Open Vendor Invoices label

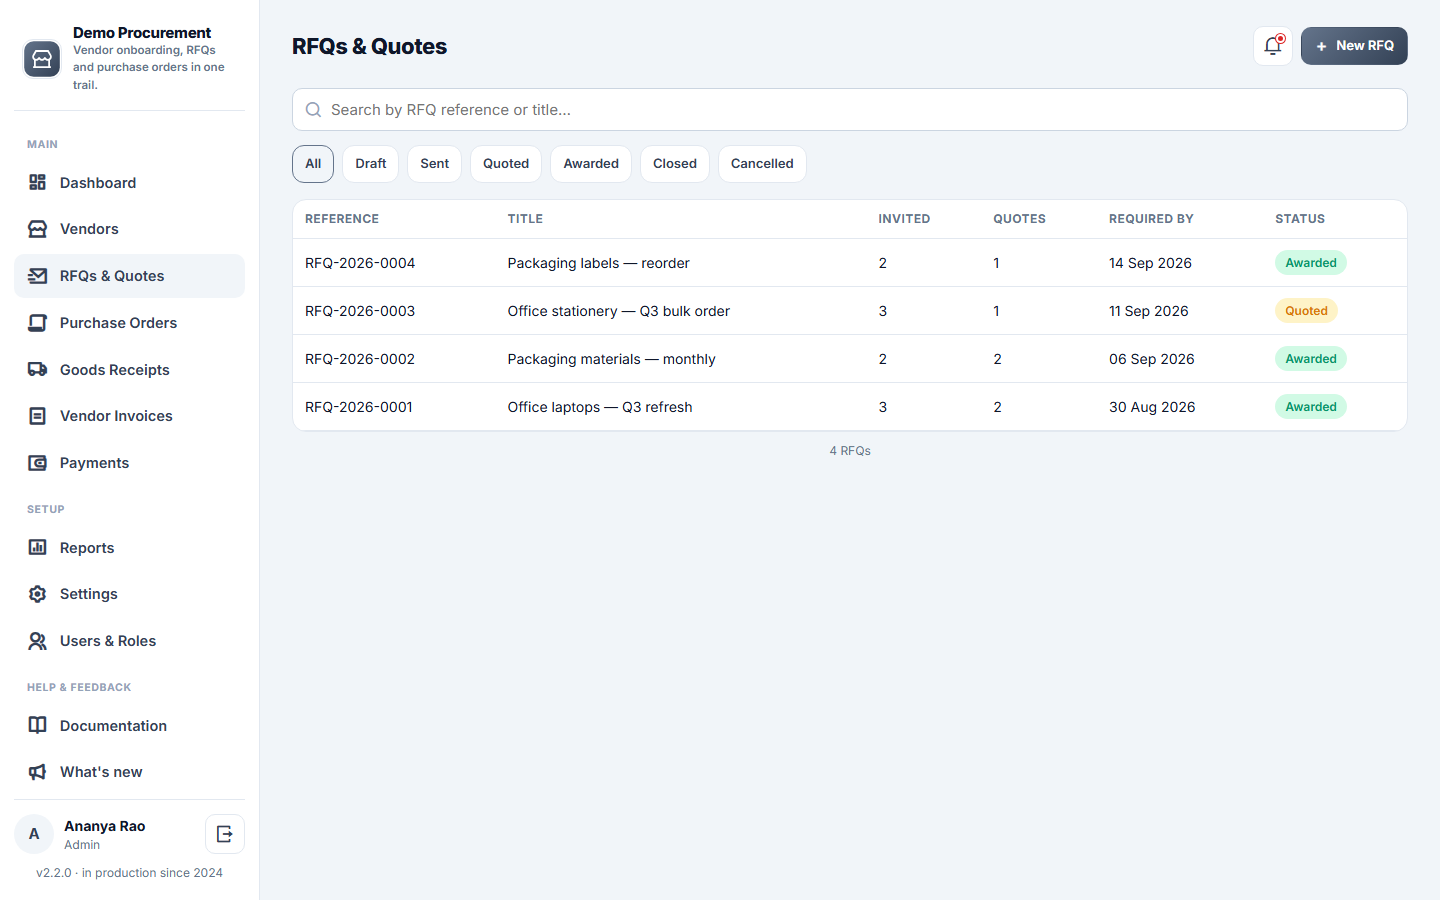pyautogui.click(x=116, y=416)
